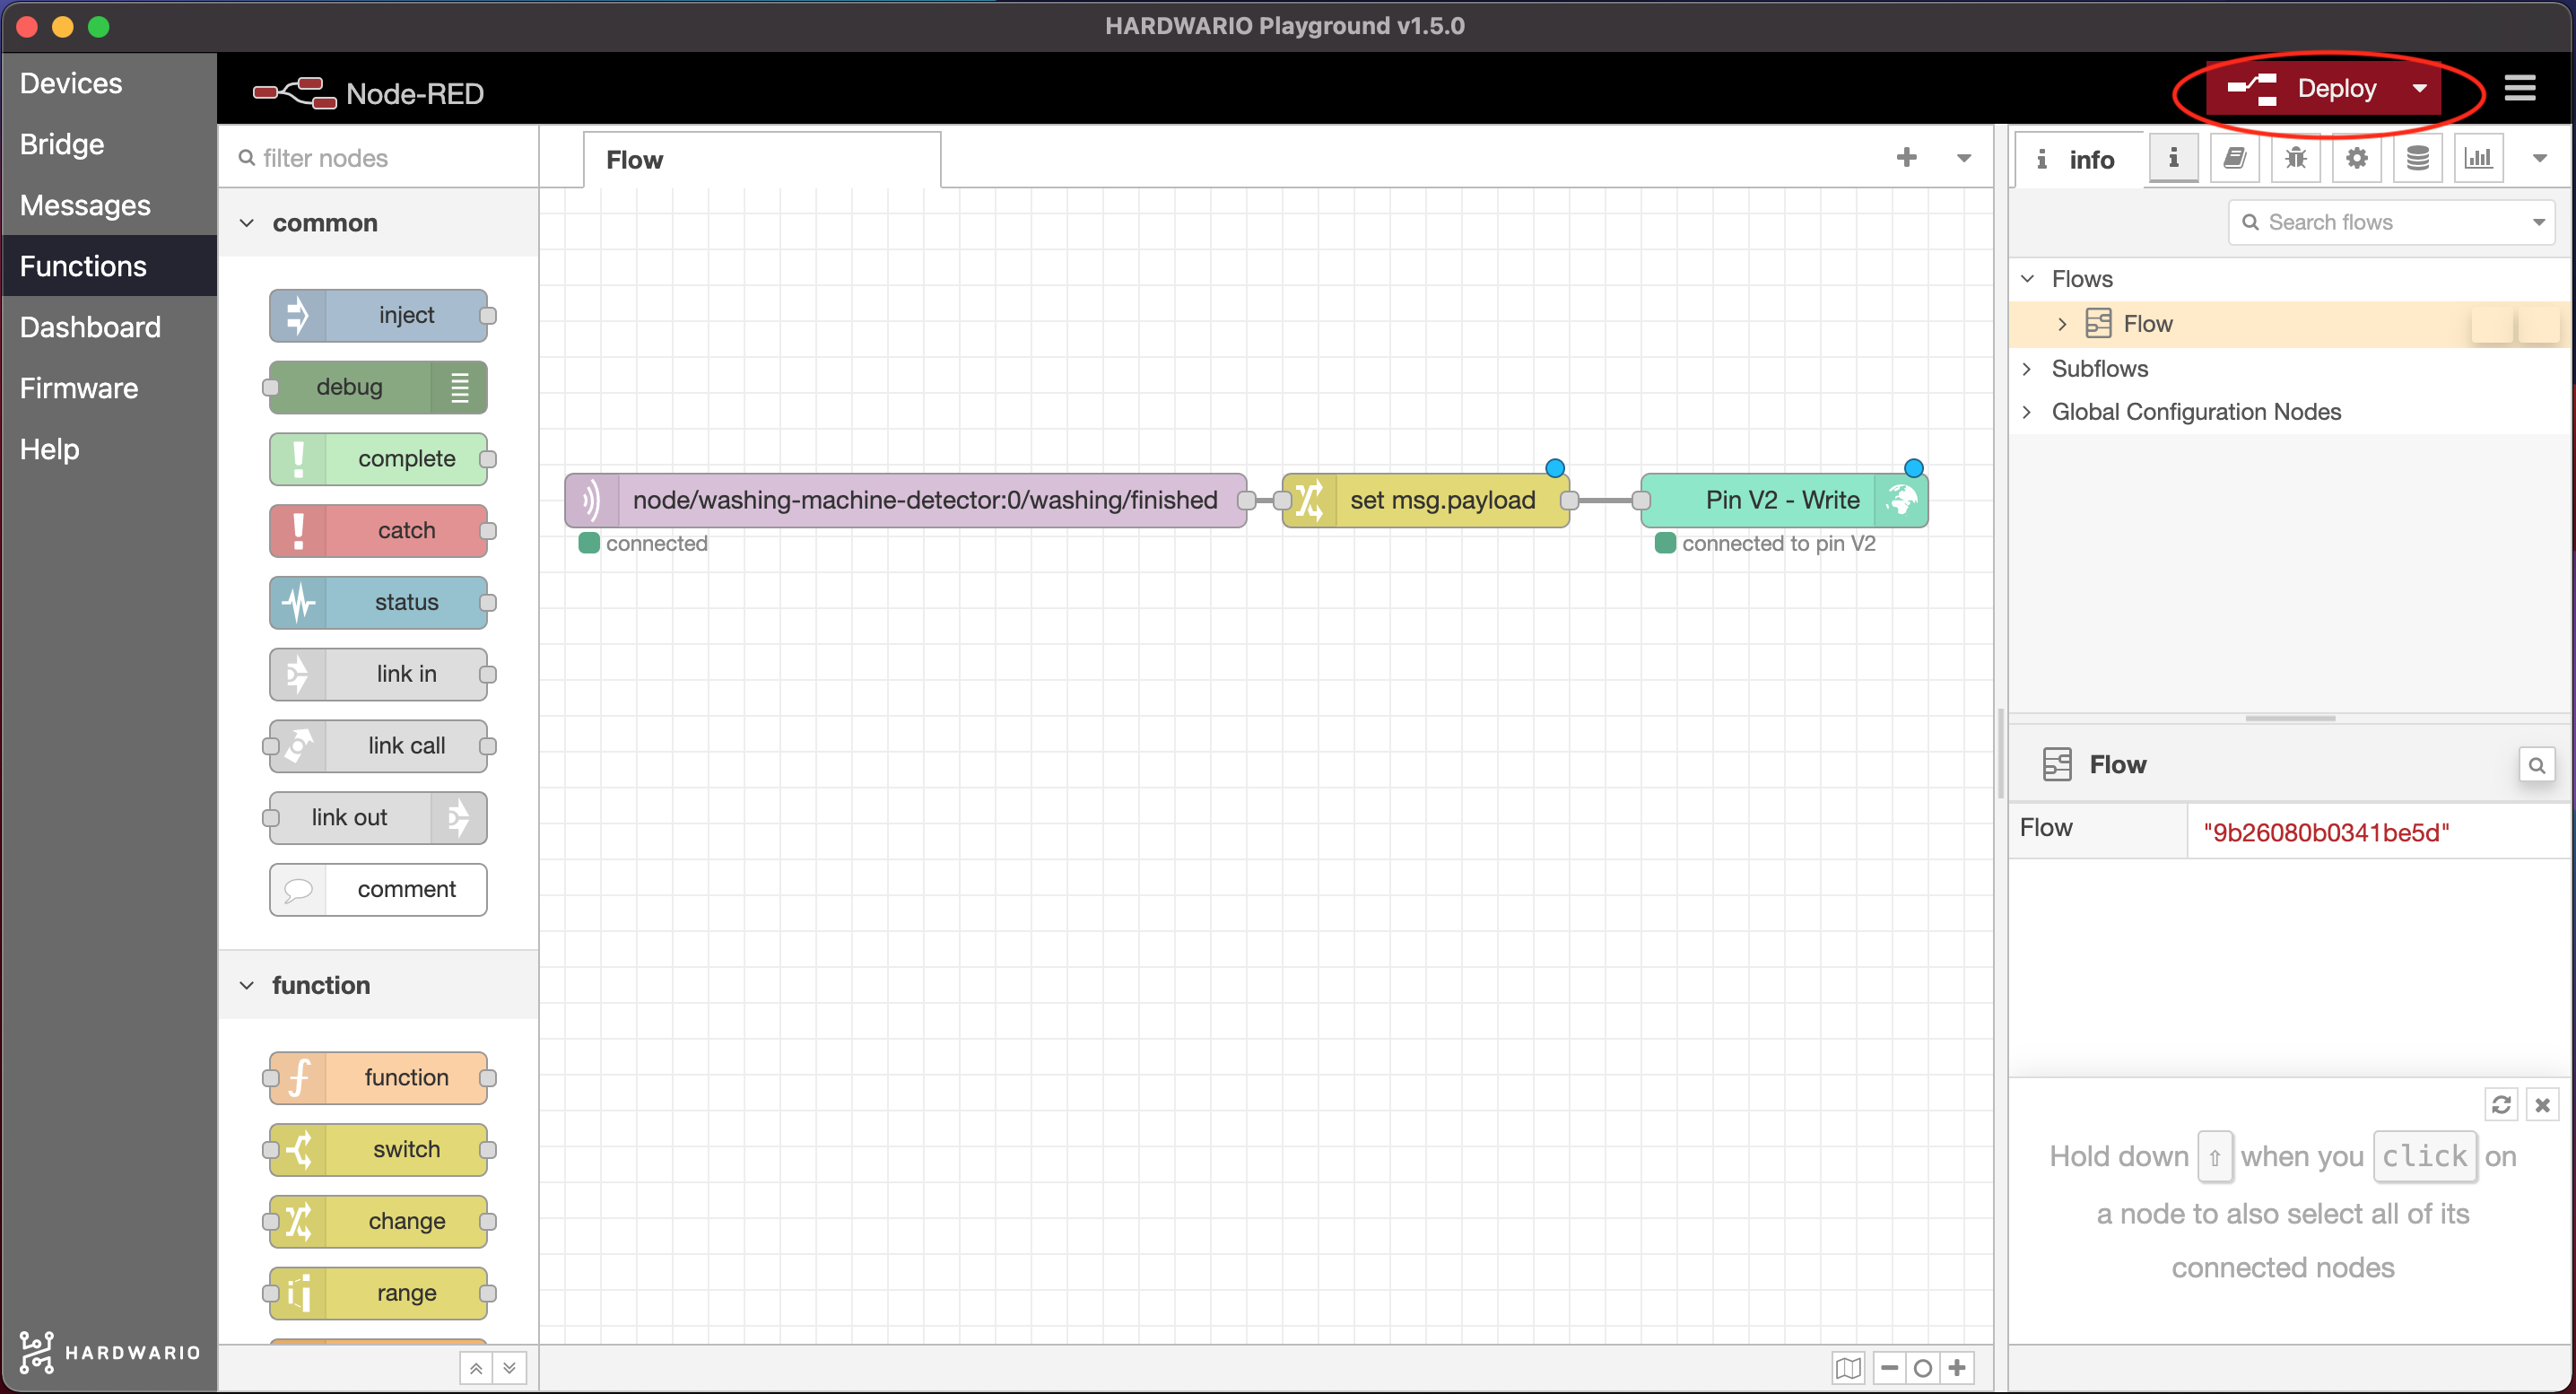Zoom out the workspace with minus

click(x=1889, y=1368)
